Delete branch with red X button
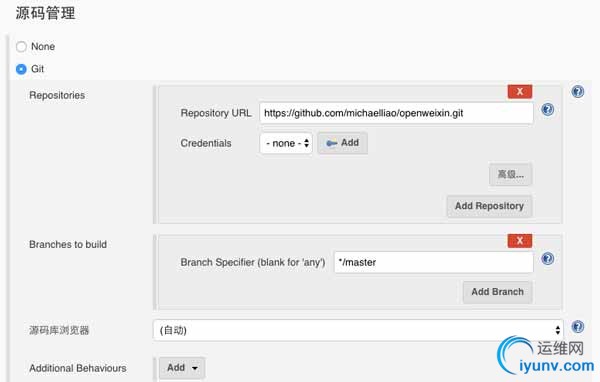 coord(520,241)
